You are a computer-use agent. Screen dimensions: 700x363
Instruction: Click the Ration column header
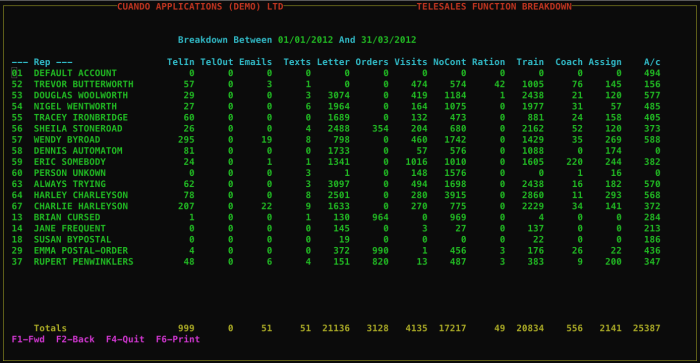pyautogui.click(x=489, y=62)
